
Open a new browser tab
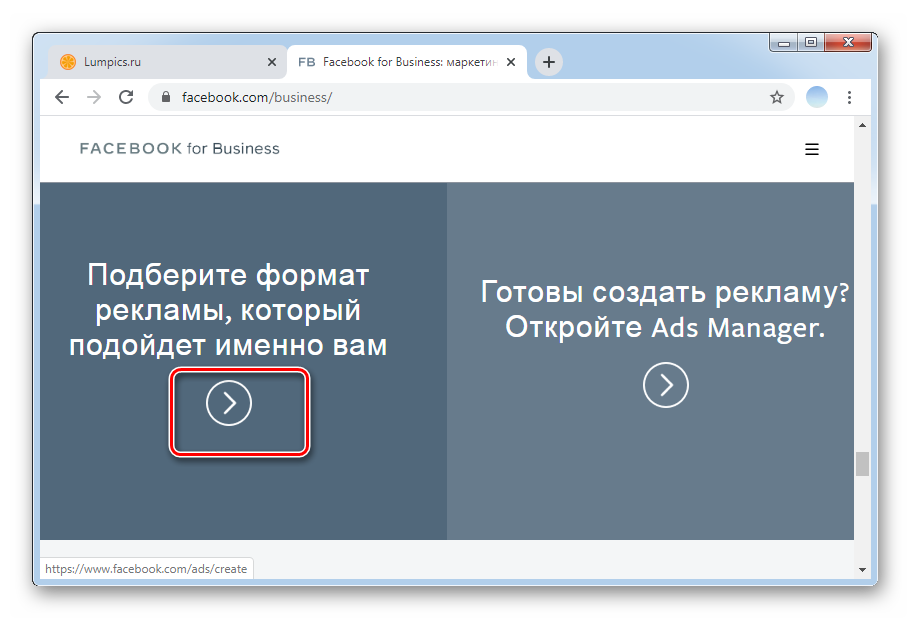549,62
